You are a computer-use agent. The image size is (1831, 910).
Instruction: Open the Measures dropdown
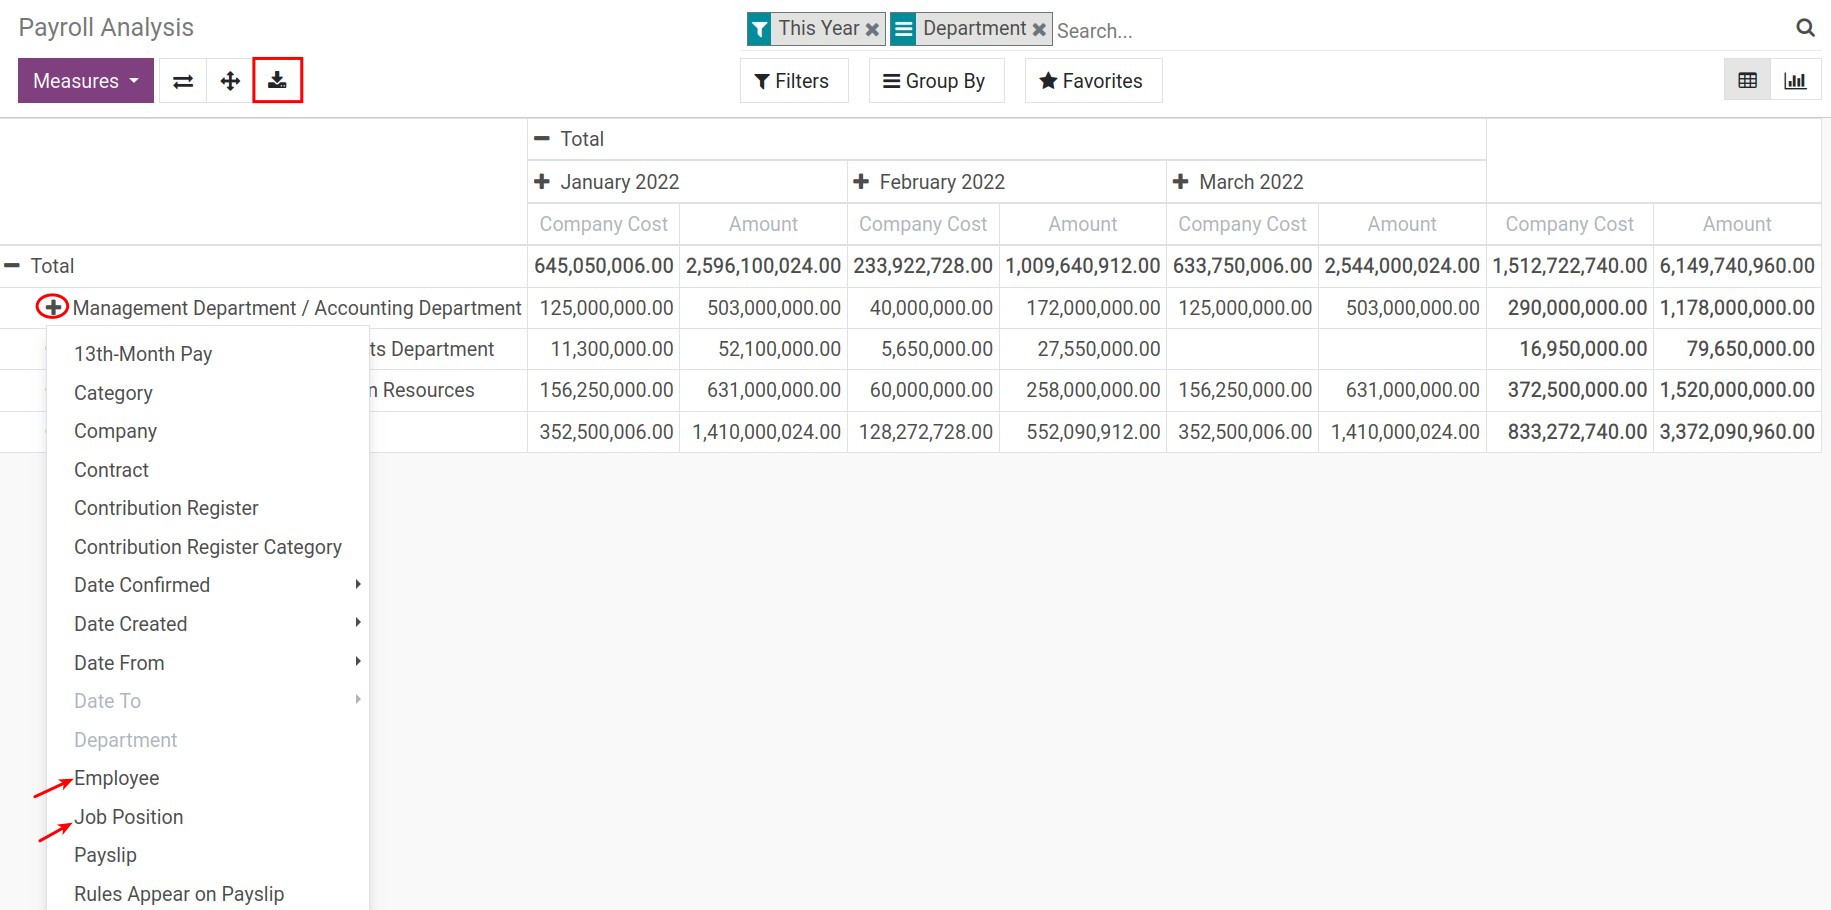pyautogui.click(x=85, y=80)
